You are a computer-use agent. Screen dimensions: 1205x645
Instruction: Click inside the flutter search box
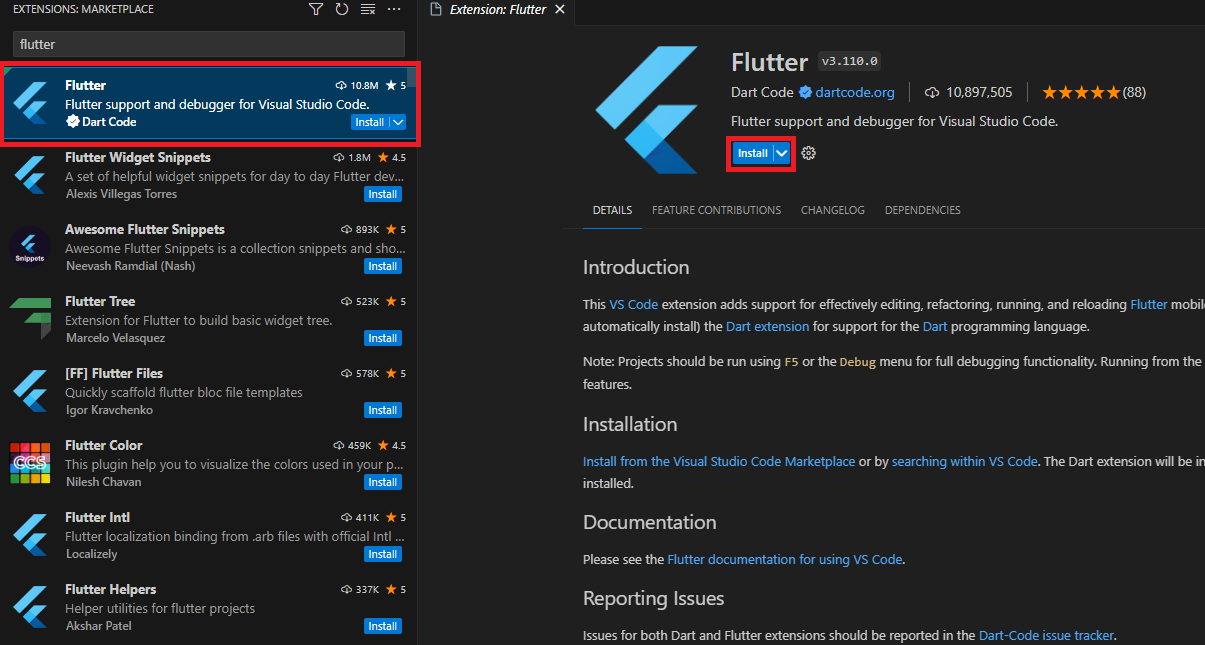(x=207, y=44)
